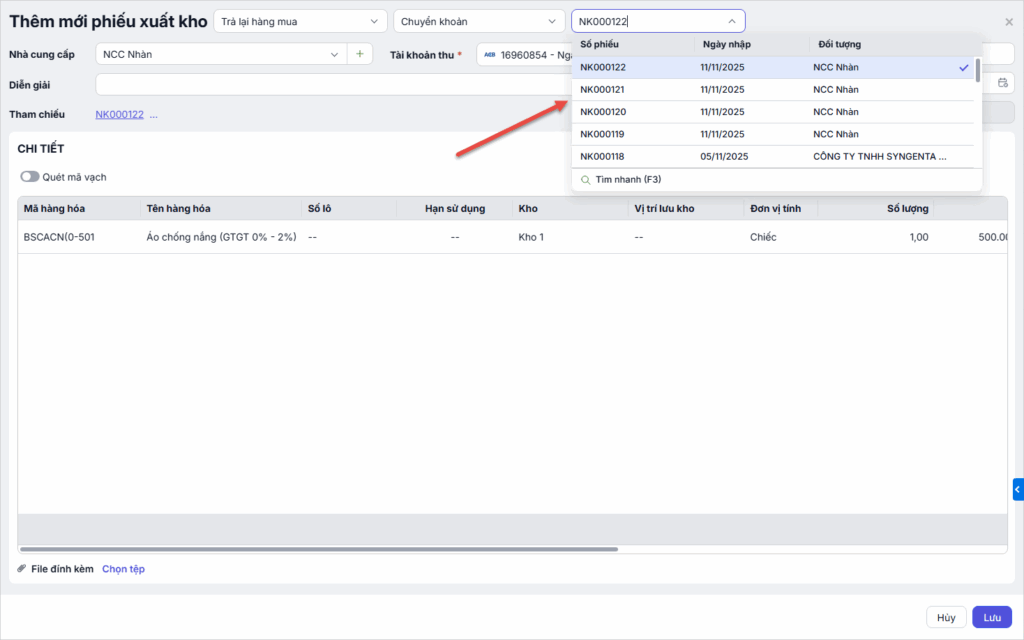The image size is (1024, 640).
Task: Click the Áo chống nắng product name cell
Action: (221, 237)
